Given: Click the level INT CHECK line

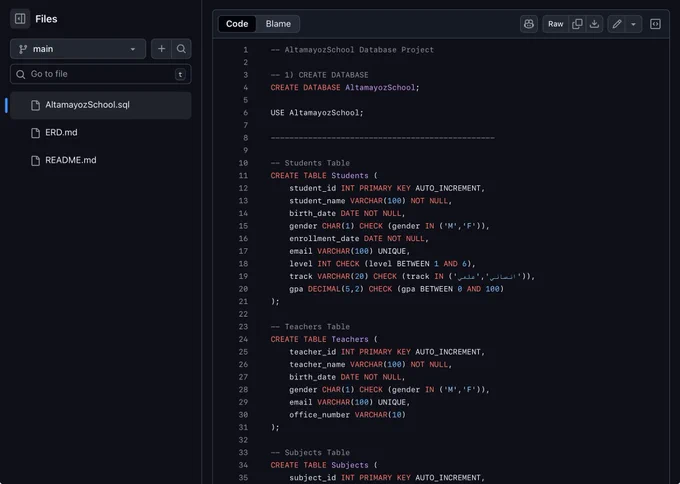Looking at the screenshot, I should [x=382, y=264].
